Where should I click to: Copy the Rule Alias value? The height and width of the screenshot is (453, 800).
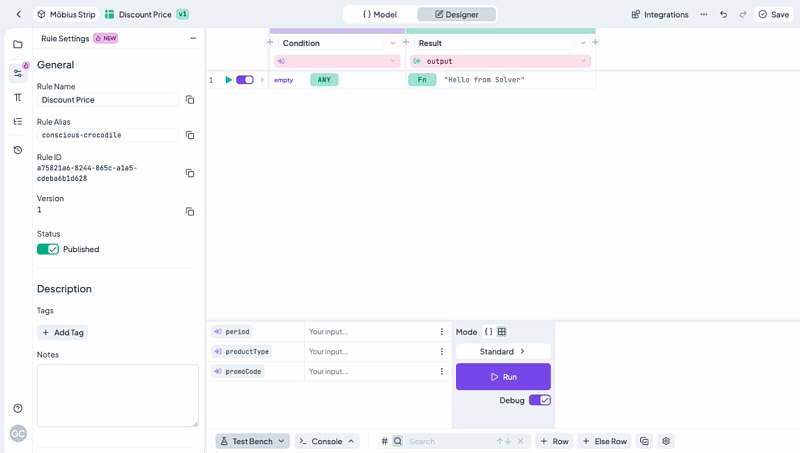(x=190, y=135)
